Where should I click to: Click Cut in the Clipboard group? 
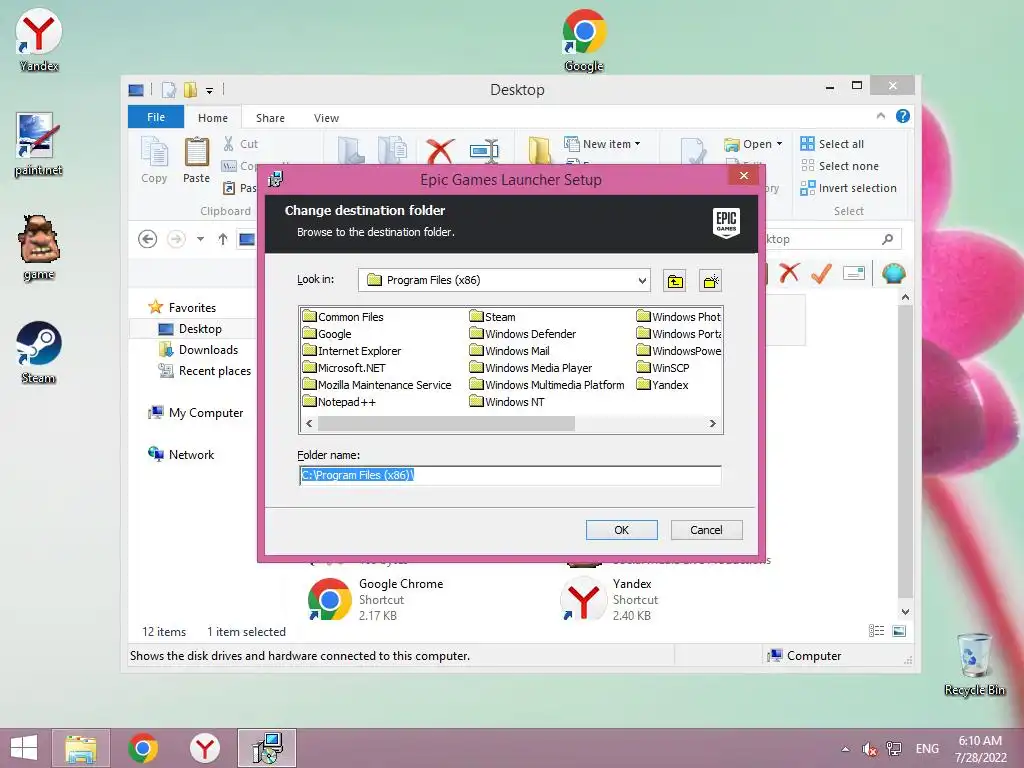point(241,144)
